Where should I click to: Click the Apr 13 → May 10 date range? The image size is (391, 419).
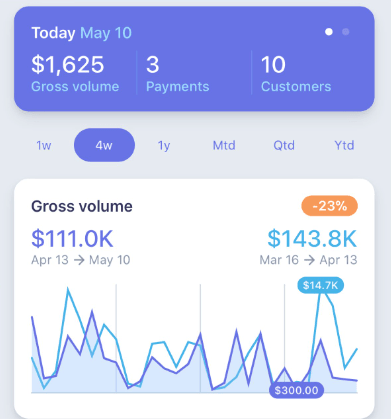(81, 260)
